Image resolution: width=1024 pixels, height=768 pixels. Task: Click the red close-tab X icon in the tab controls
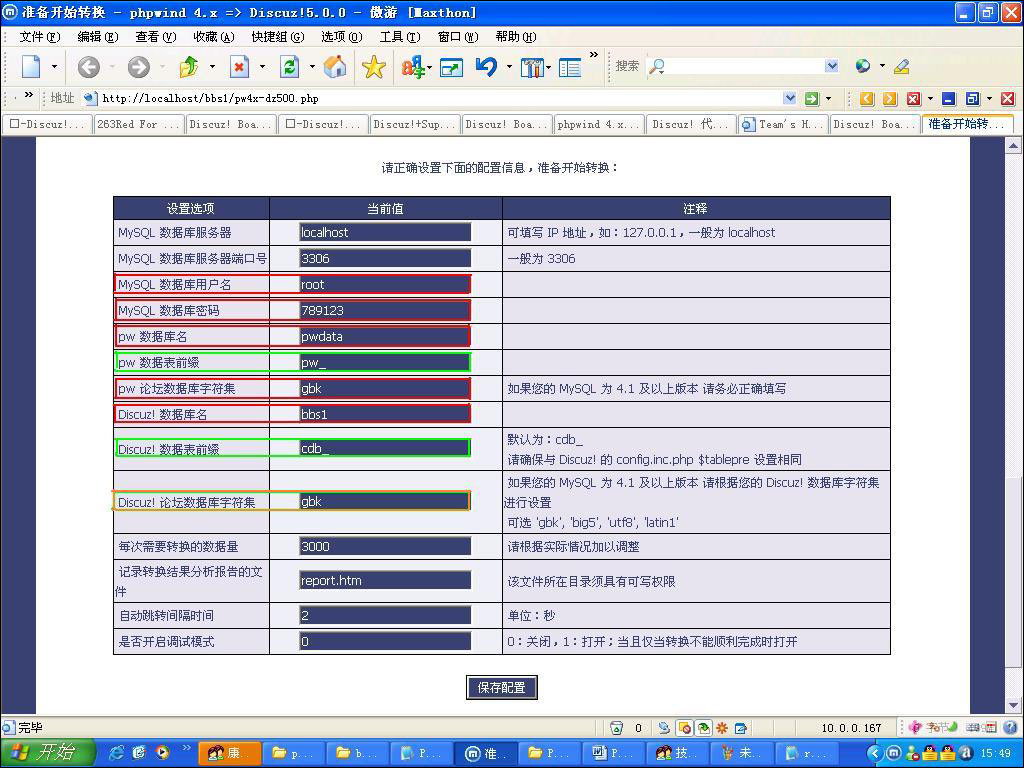[914, 99]
